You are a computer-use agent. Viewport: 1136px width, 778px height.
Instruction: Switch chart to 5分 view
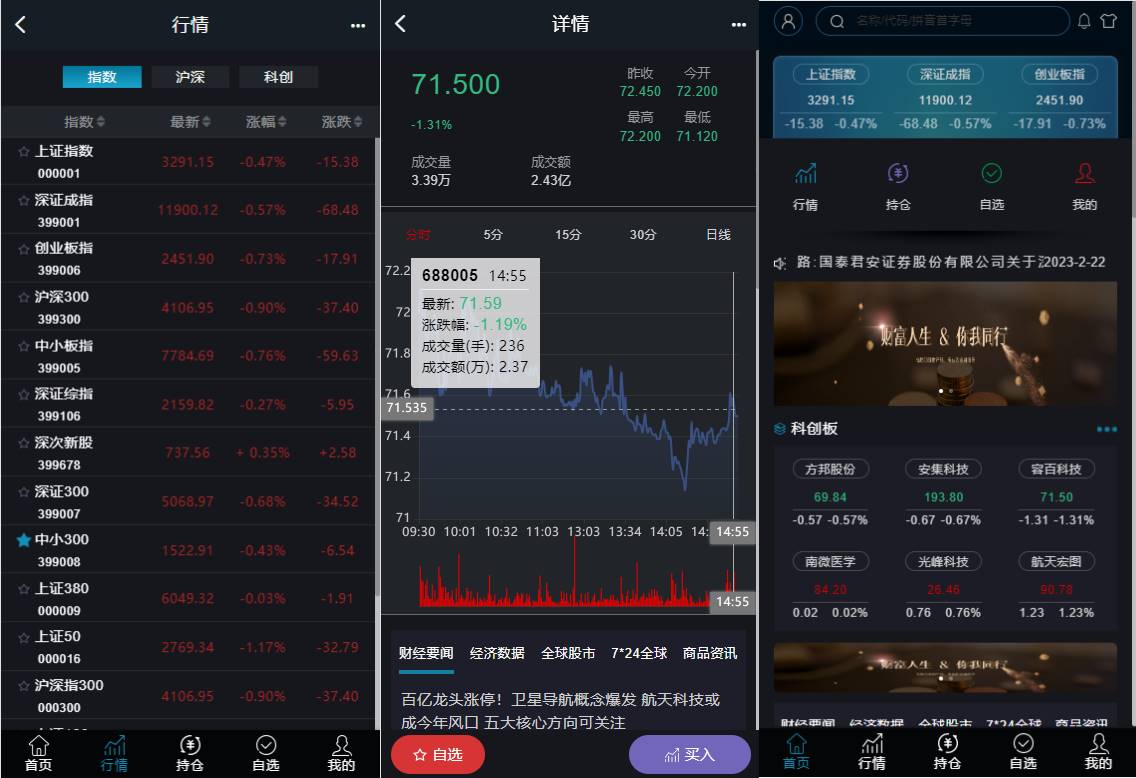[x=493, y=235]
